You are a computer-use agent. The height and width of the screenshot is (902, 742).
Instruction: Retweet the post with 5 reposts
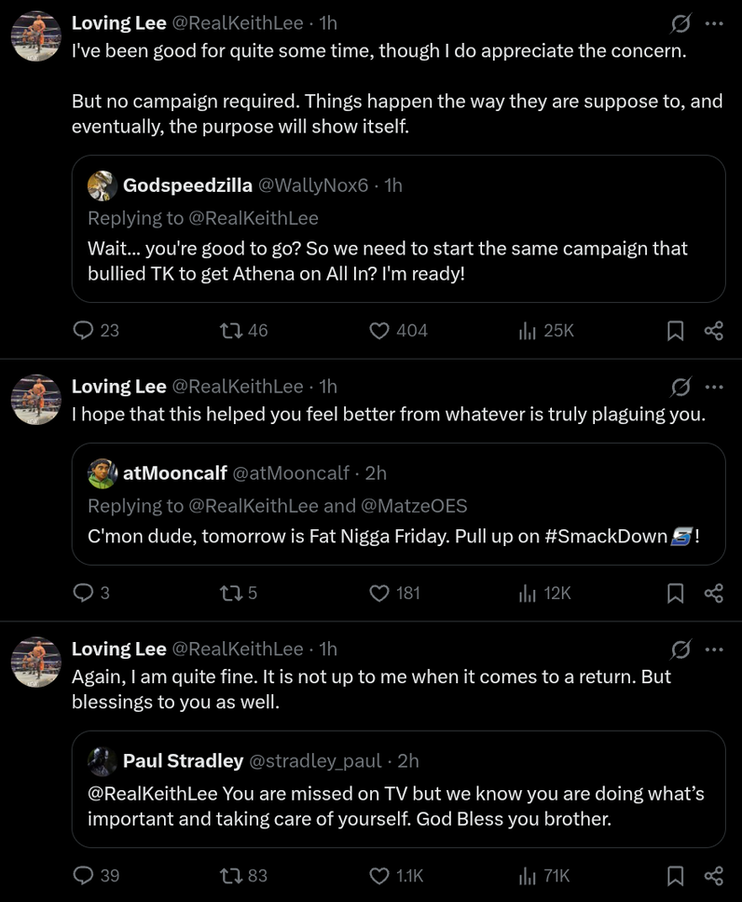pos(229,593)
